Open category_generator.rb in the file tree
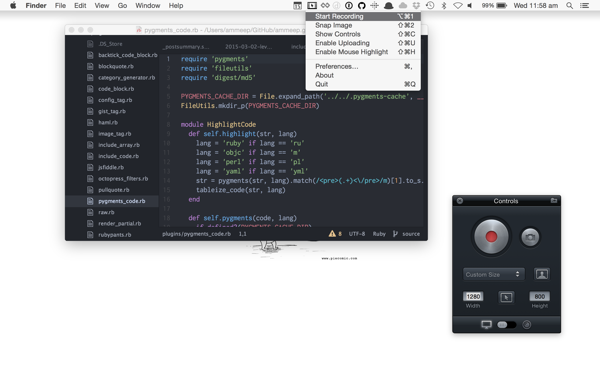 click(x=126, y=77)
